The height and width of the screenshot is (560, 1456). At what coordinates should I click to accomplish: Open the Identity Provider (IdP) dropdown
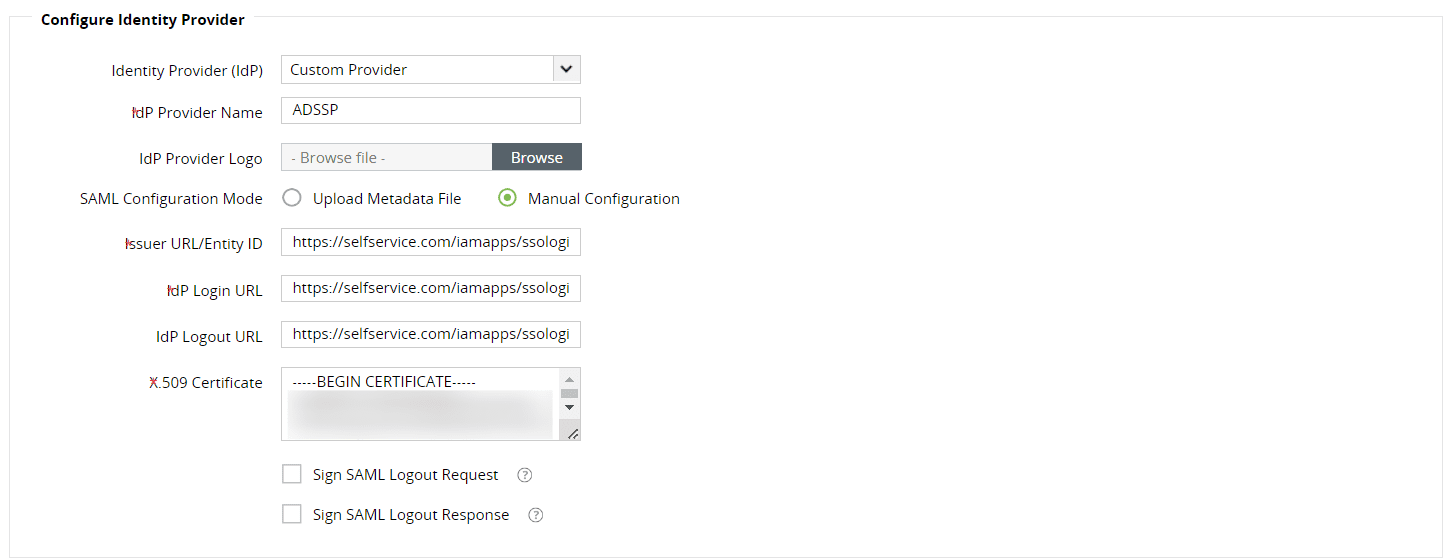click(x=430, y=70)
